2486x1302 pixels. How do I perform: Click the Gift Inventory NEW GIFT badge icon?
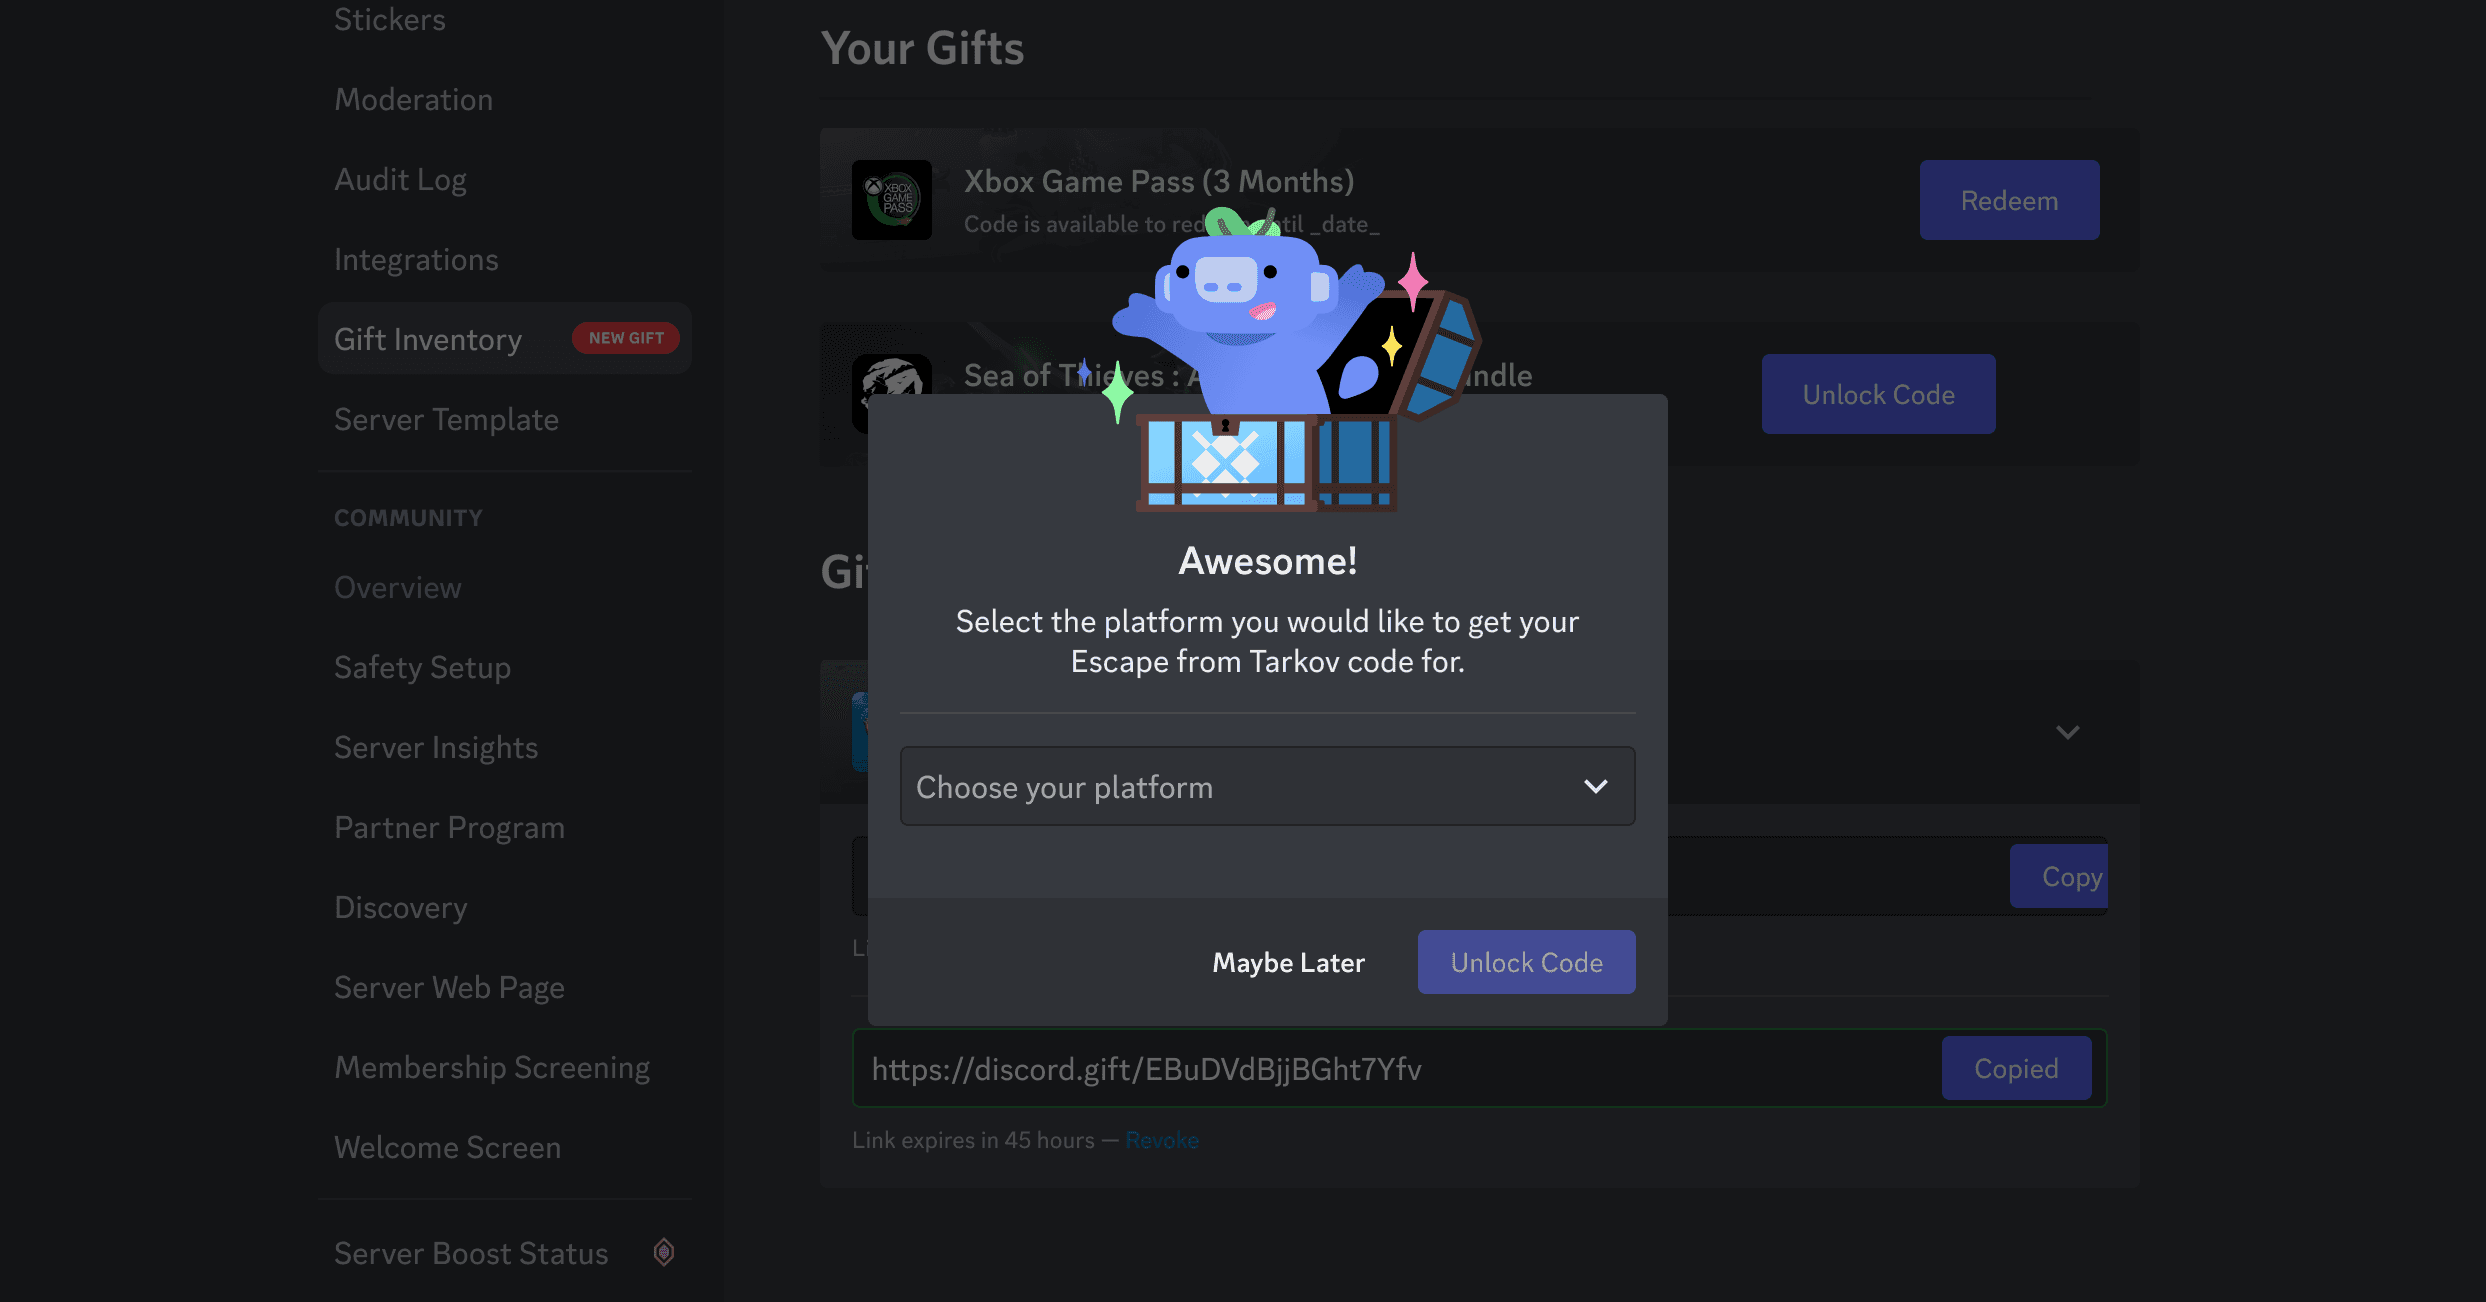coord(625,337)
